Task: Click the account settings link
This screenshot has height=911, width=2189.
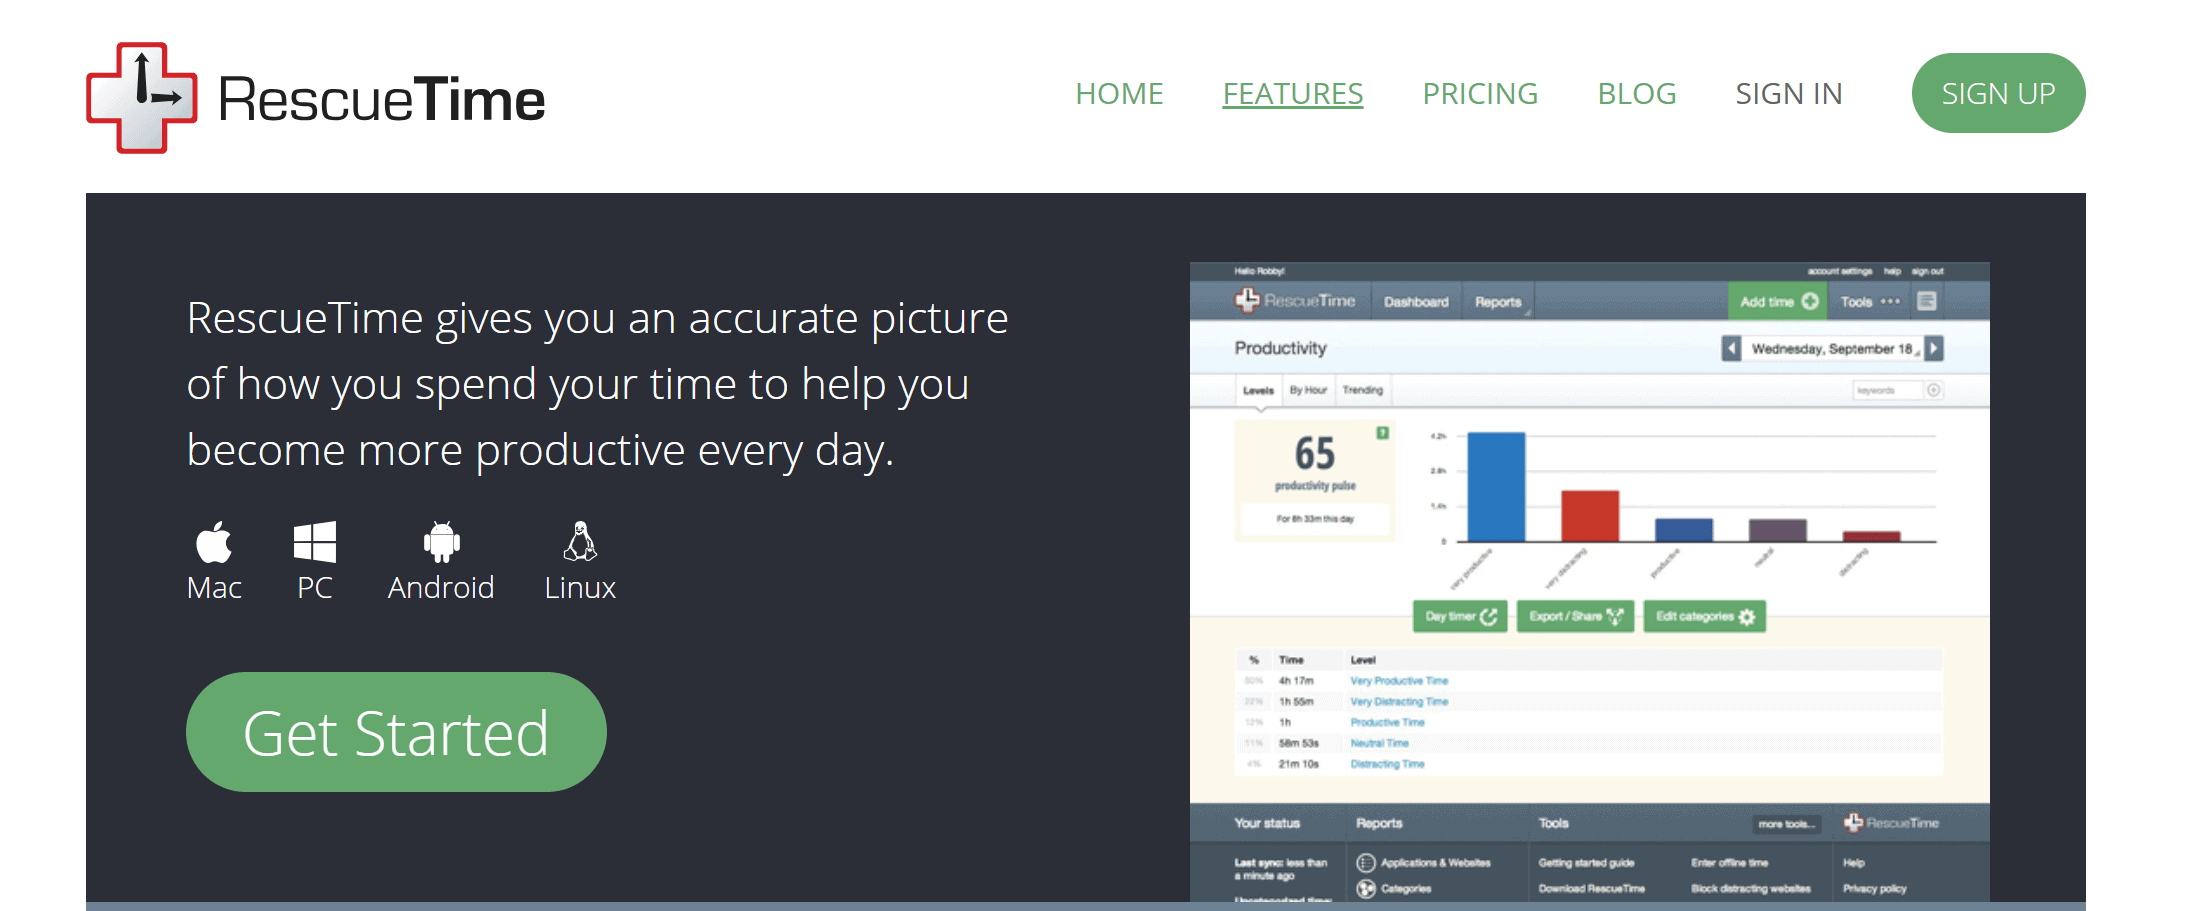Action: tap(1840, 271)
